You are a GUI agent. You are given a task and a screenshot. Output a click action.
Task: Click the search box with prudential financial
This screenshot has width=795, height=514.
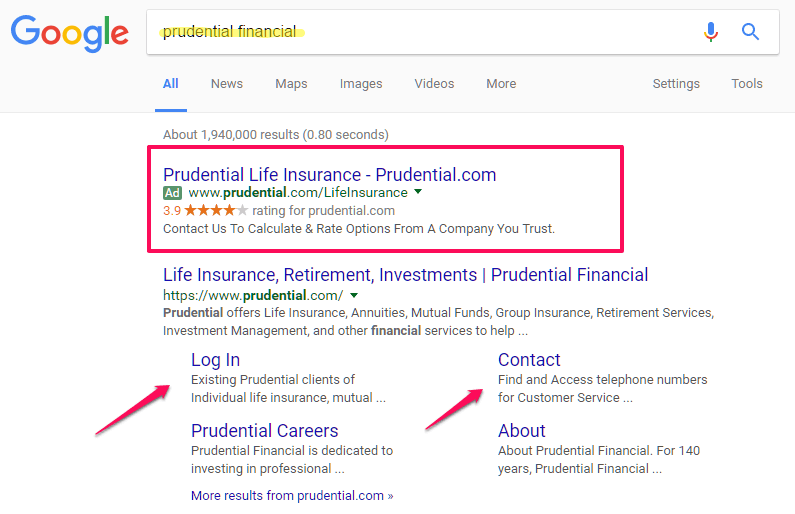coord(462,32)
